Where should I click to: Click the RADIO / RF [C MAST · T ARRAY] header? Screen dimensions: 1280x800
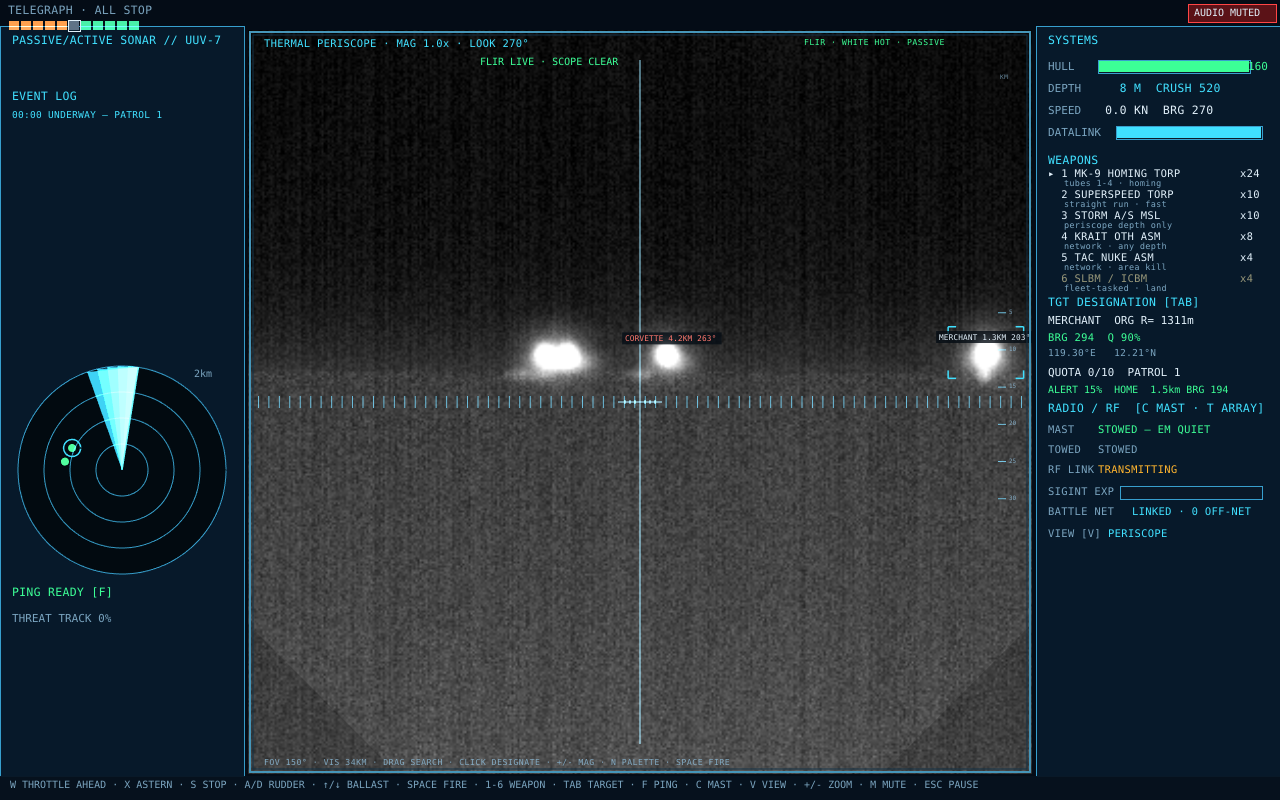click(1156, 408)
